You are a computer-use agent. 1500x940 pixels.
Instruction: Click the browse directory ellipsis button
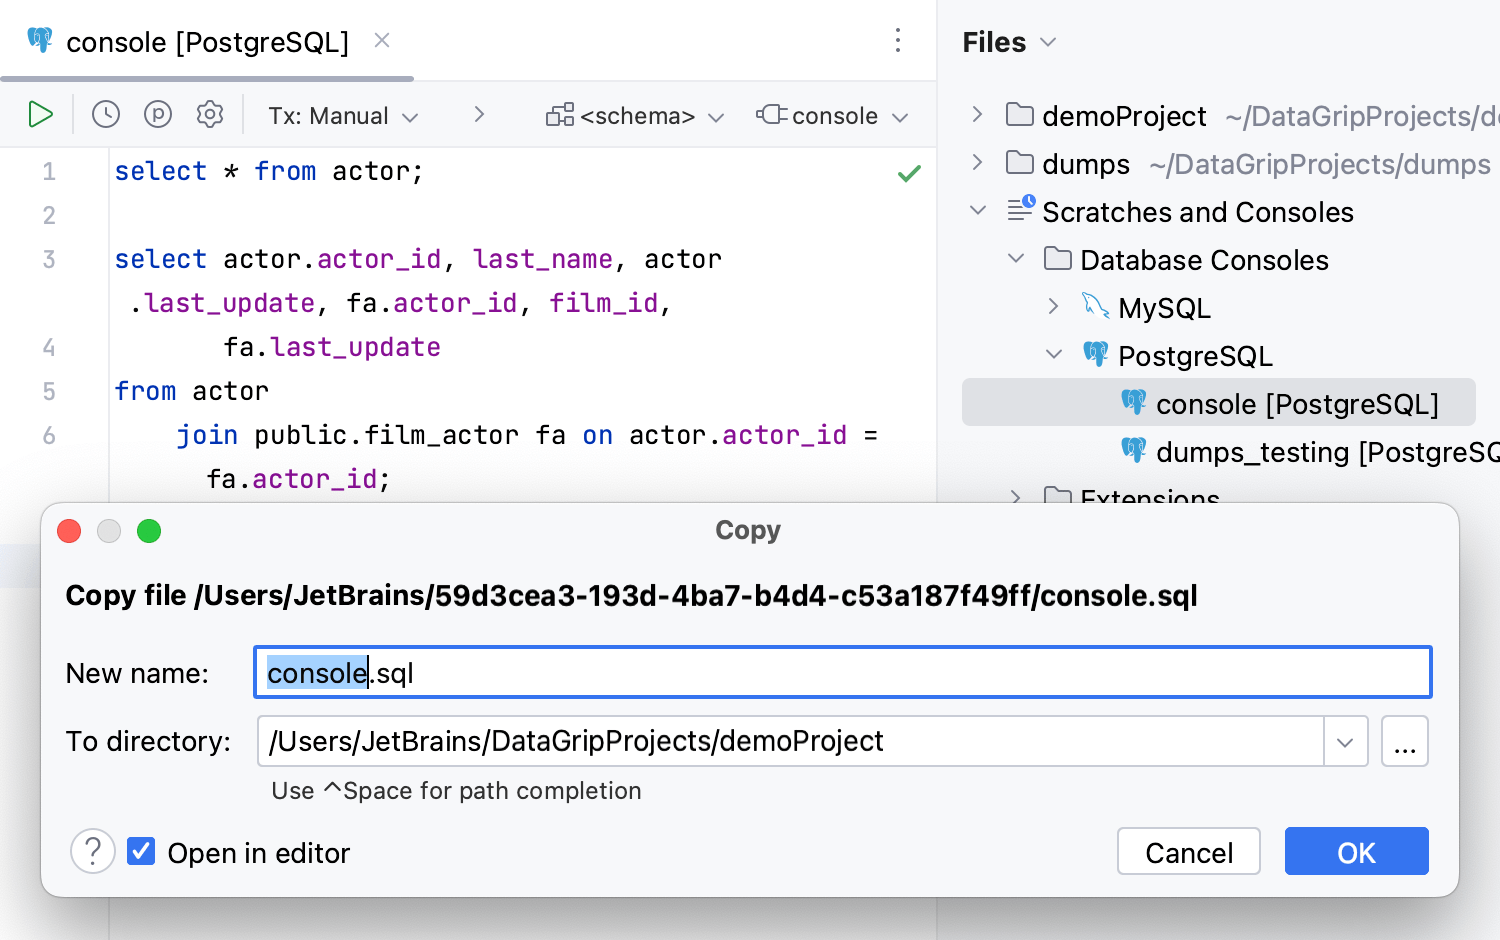(x=1404, y=742)
